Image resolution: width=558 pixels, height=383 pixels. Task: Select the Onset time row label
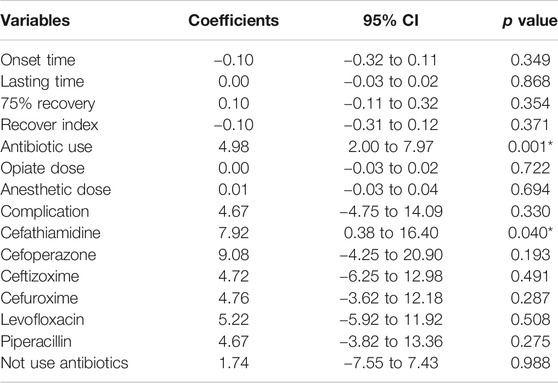coord(38,60)
